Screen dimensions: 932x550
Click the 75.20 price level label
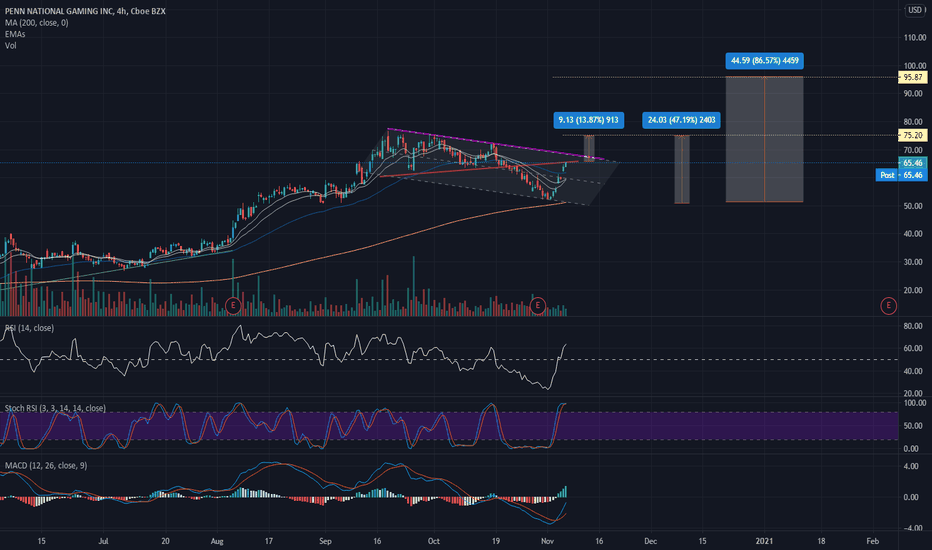pyautogui.click(x=912, y=136)
